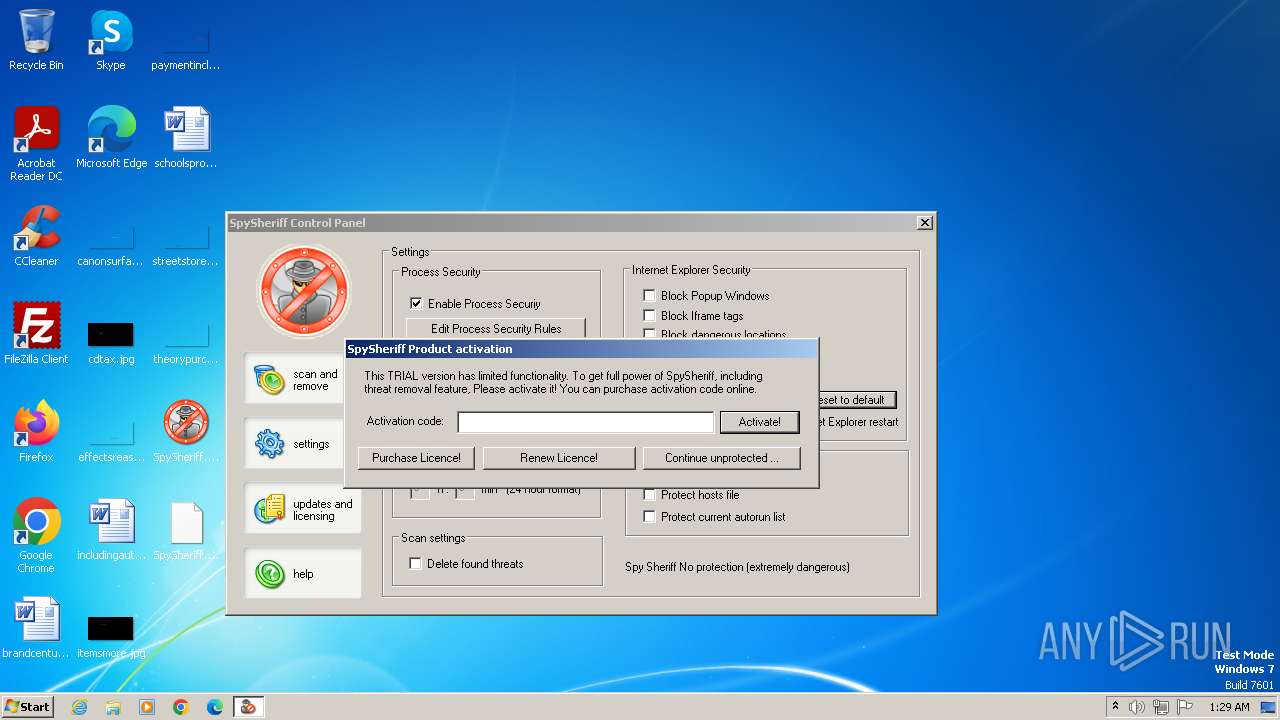Open the network tray icon

point(1160,707)
